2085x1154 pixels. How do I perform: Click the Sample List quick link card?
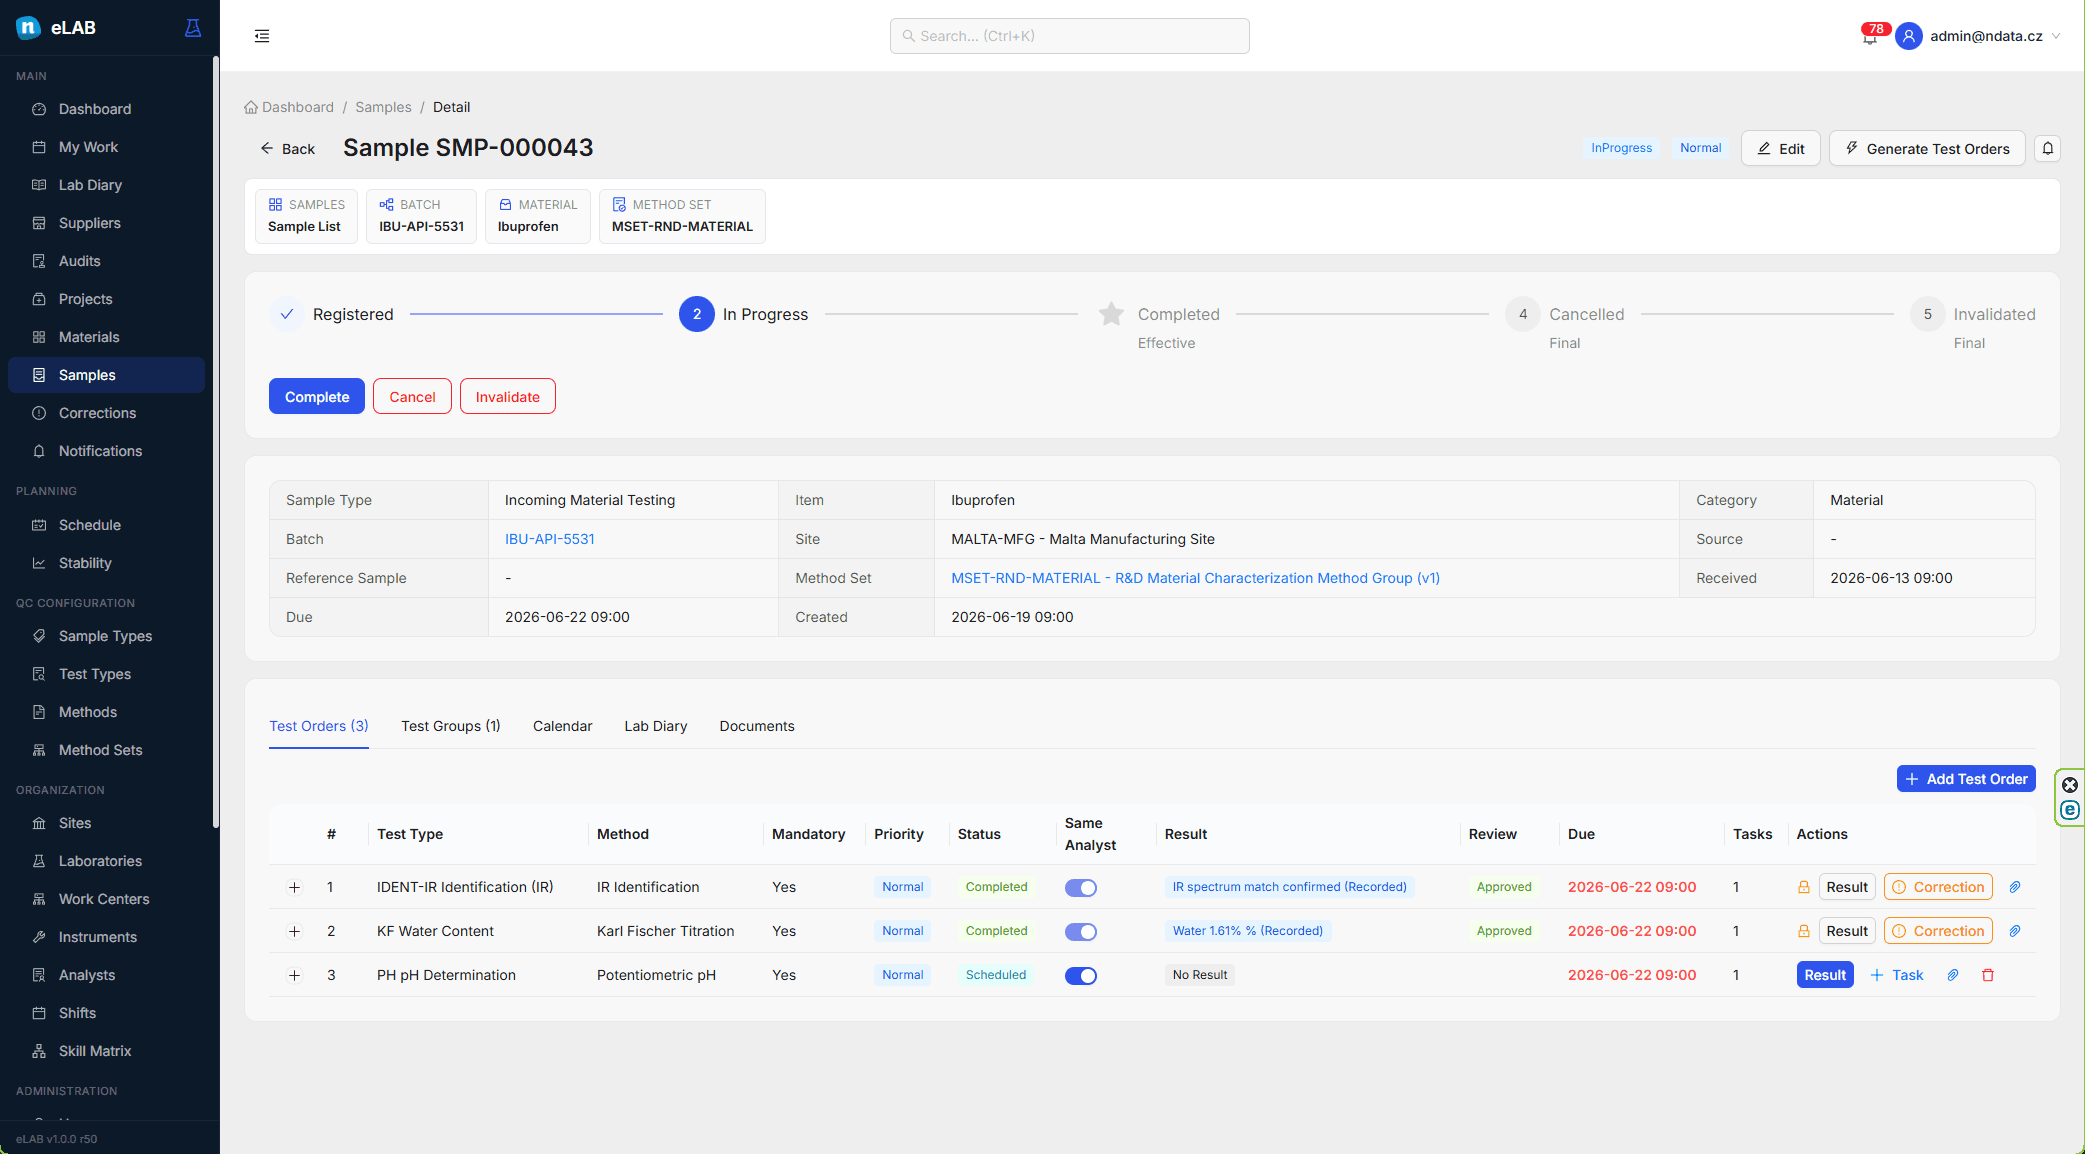coord(306,216)
